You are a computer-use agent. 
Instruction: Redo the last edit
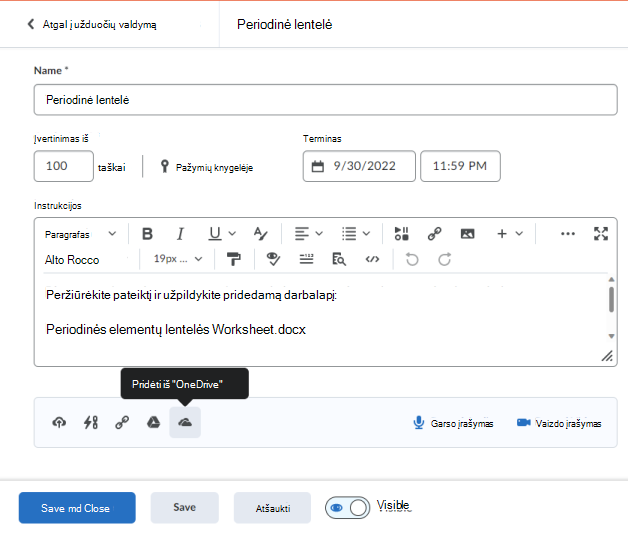pyautogui.click(x=445, y=259)
